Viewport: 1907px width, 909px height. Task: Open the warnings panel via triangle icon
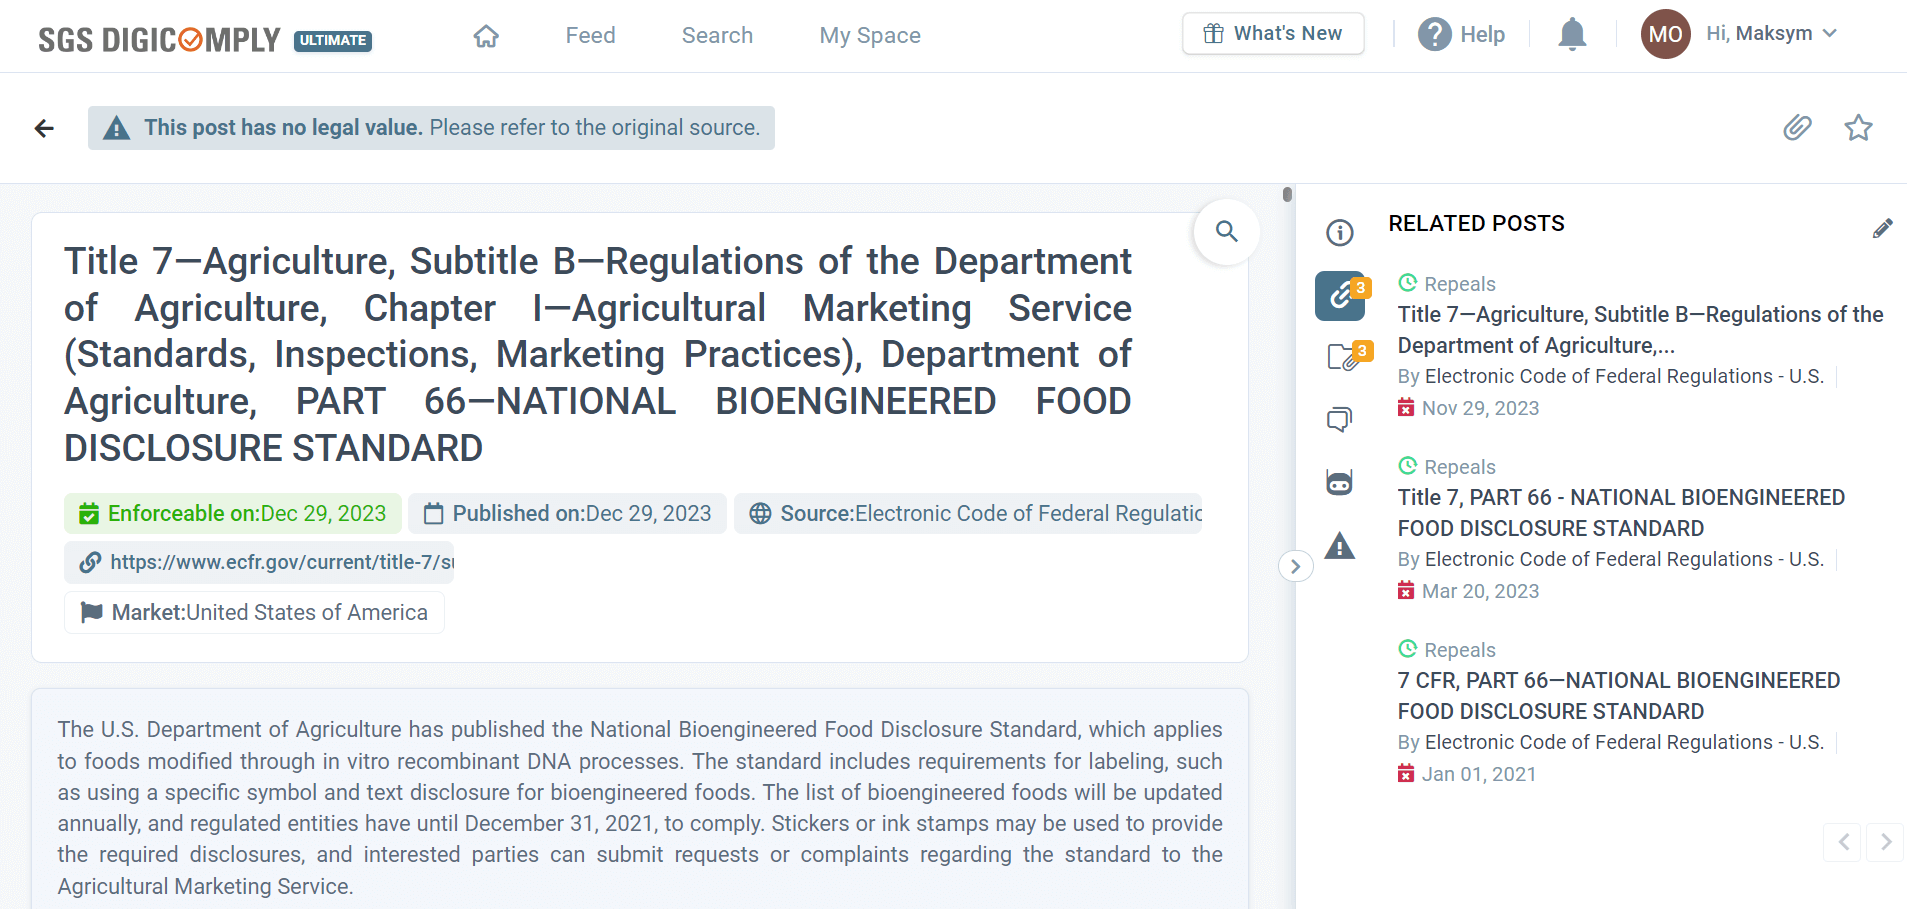[x=1340, y=545]
